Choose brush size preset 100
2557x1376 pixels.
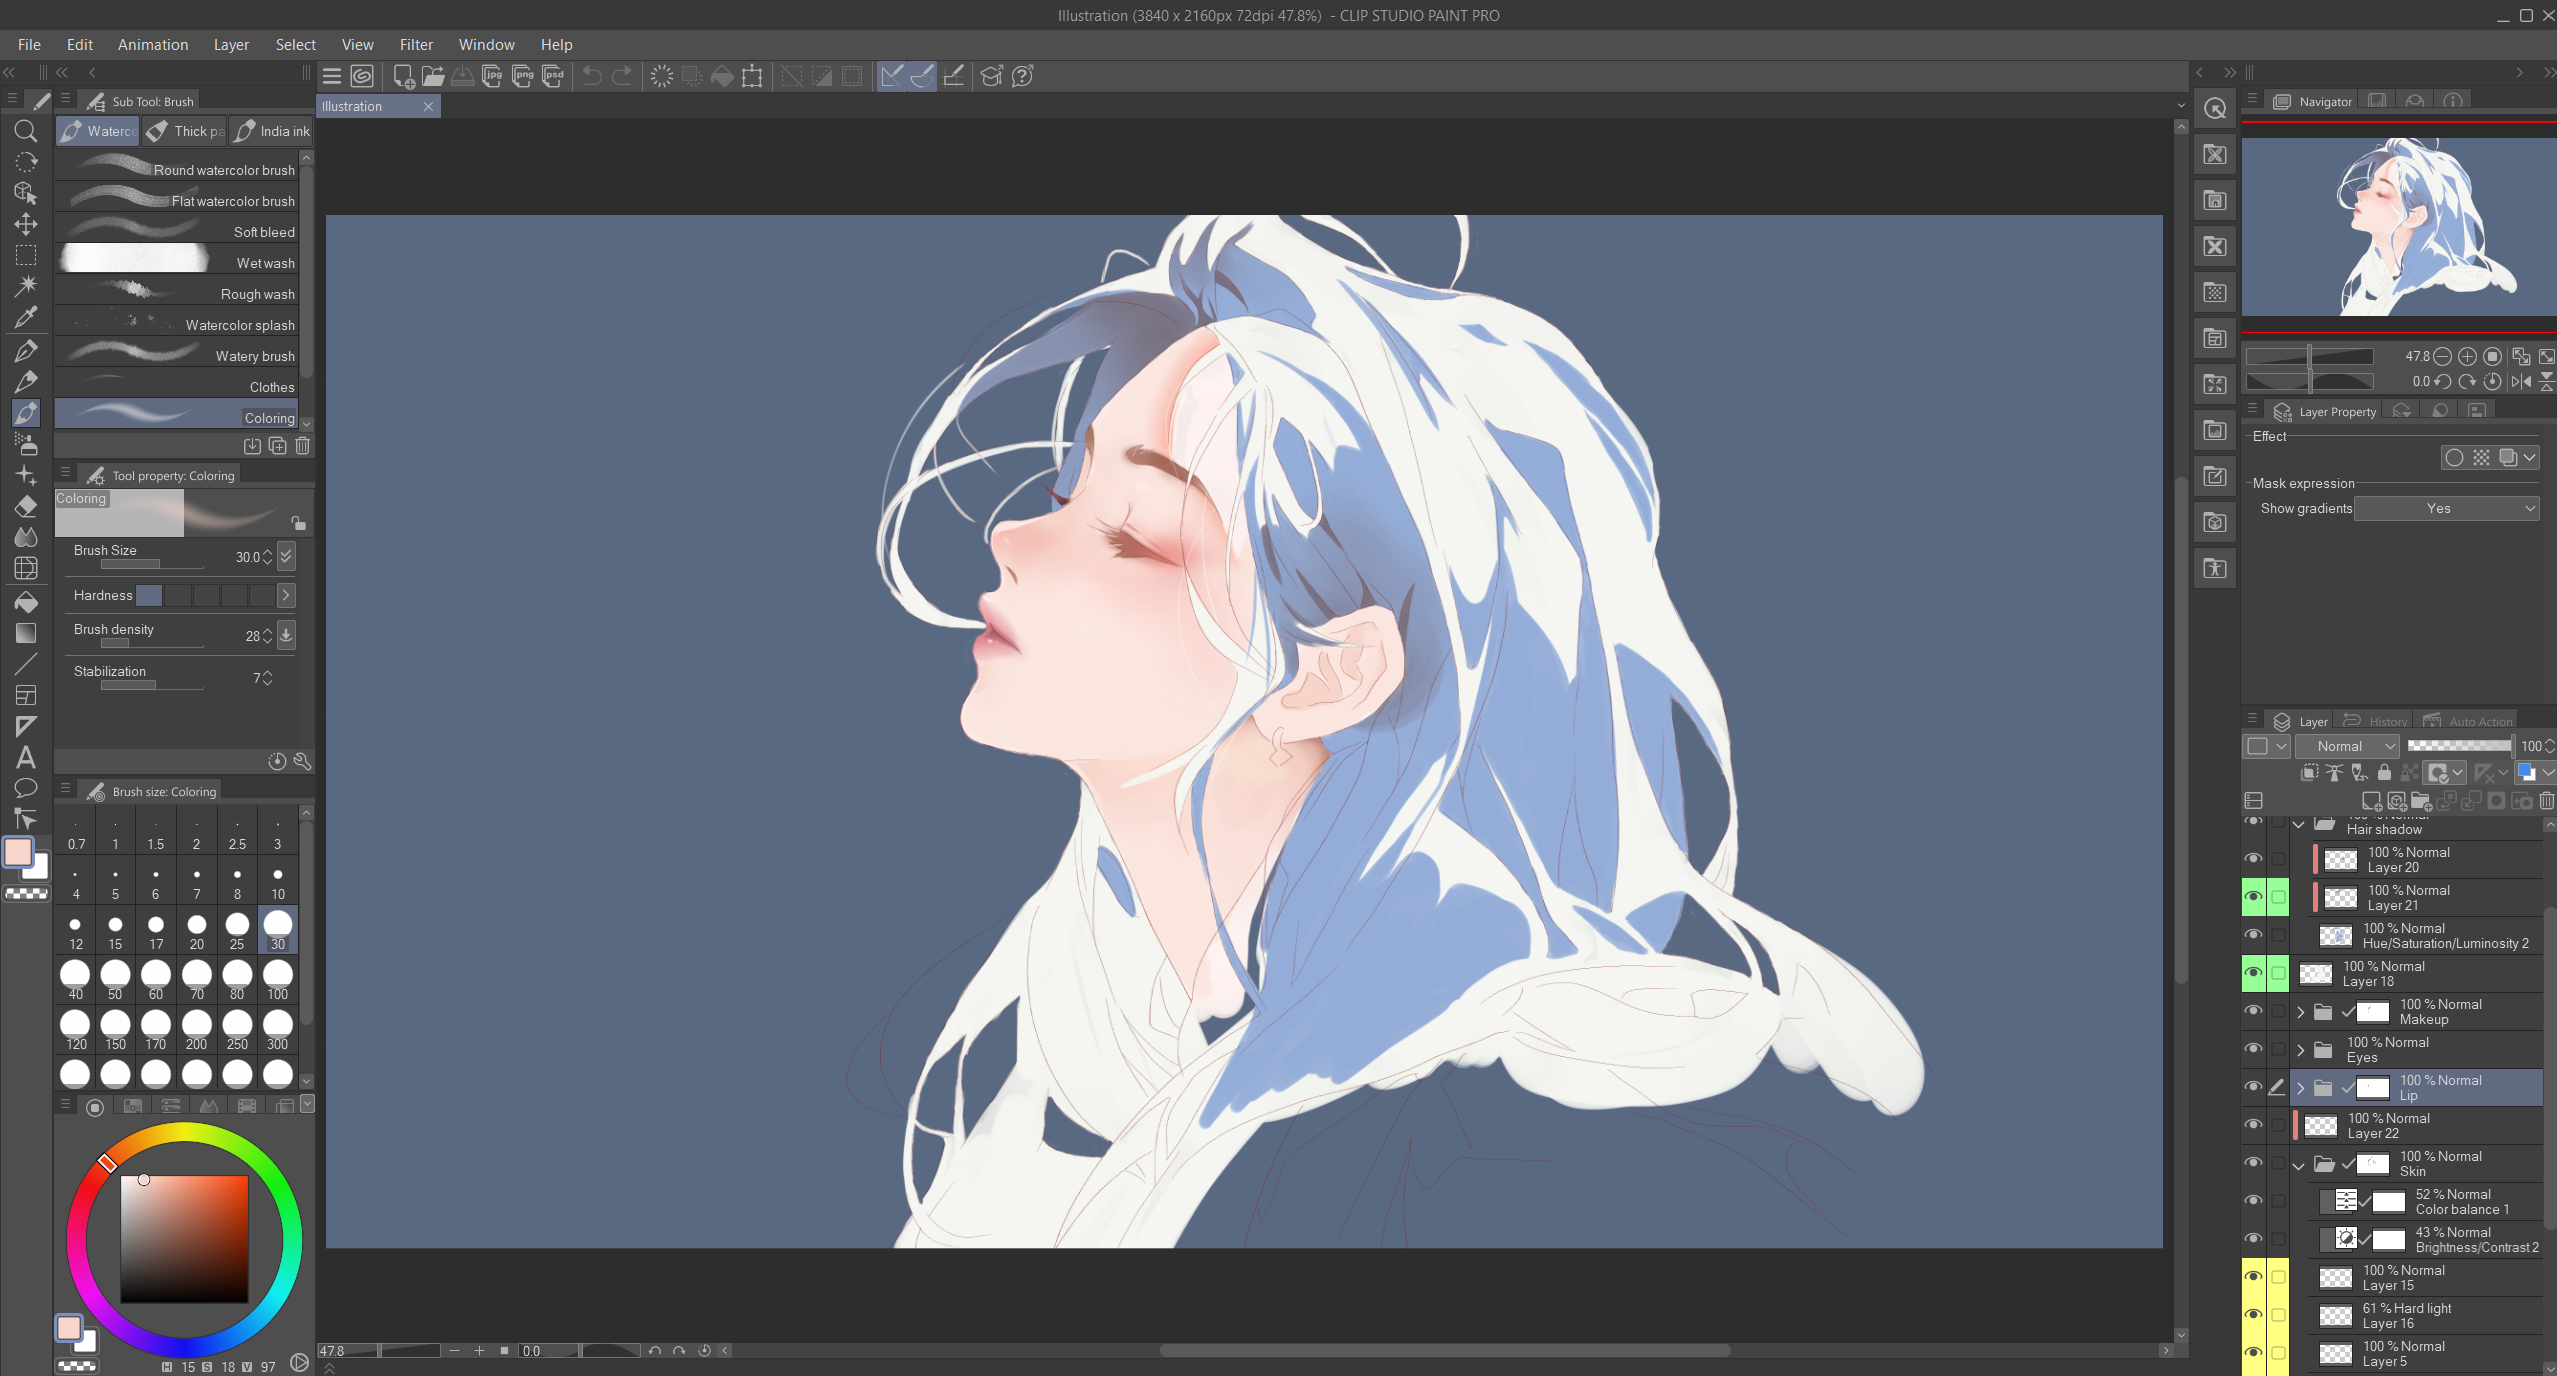[x=278, y=979]
